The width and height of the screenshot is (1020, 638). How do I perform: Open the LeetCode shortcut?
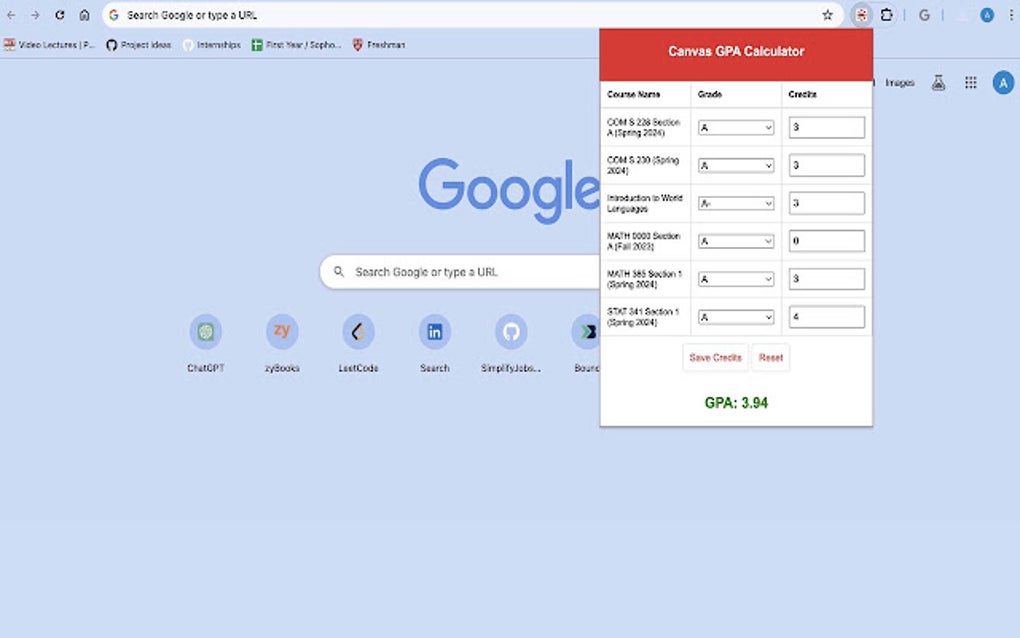357,332
